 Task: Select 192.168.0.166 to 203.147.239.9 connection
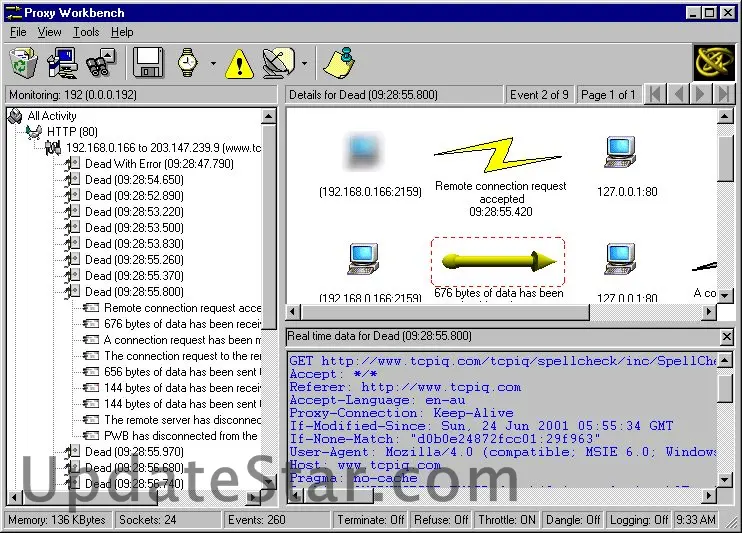(x=163, y=148)
